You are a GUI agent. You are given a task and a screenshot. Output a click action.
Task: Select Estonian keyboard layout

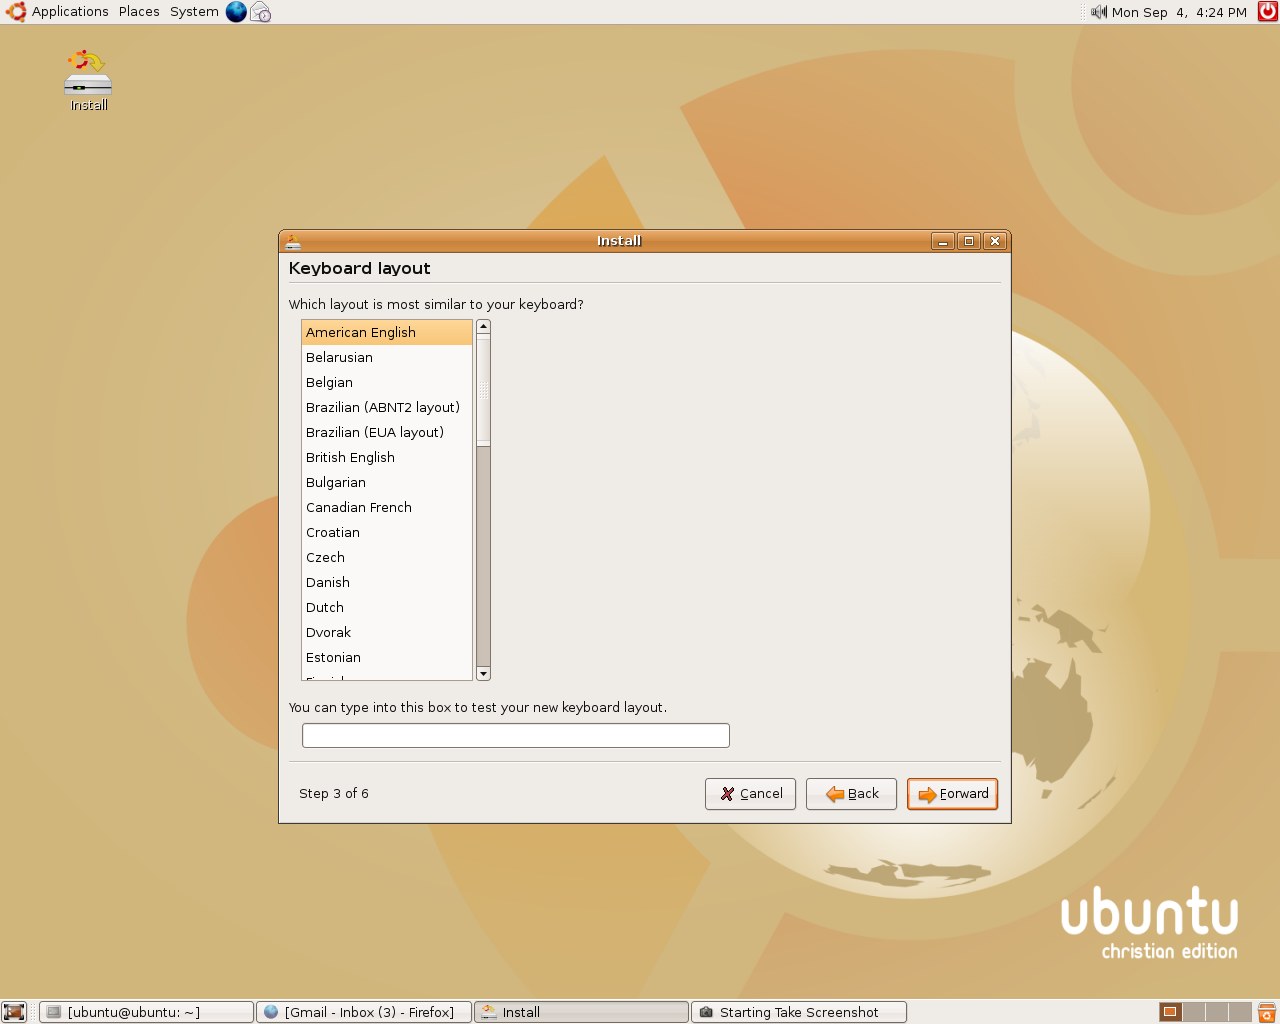[x=387, y=657]
